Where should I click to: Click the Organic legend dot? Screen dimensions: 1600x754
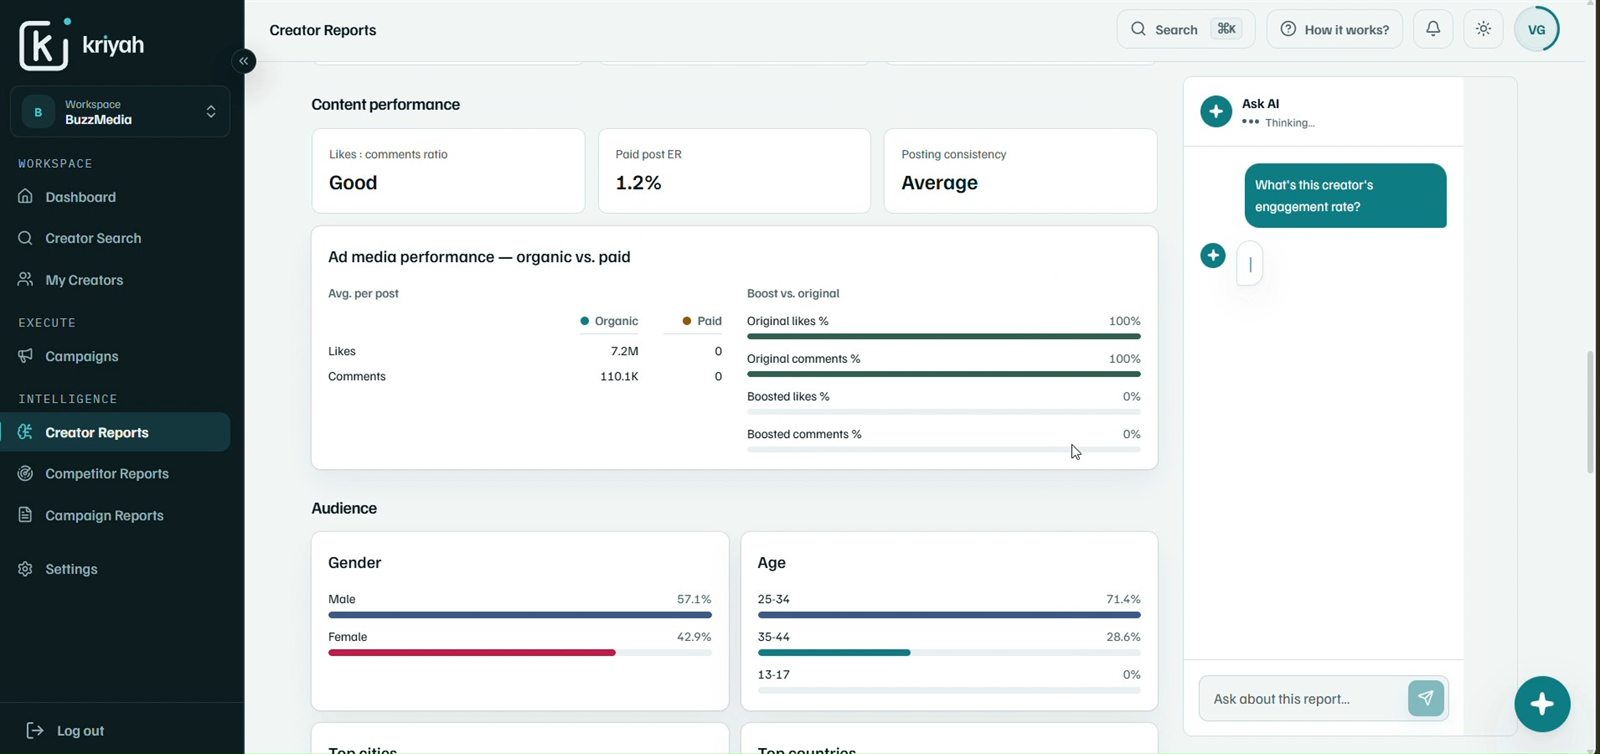pyautogui.click(x=584, y=321)
